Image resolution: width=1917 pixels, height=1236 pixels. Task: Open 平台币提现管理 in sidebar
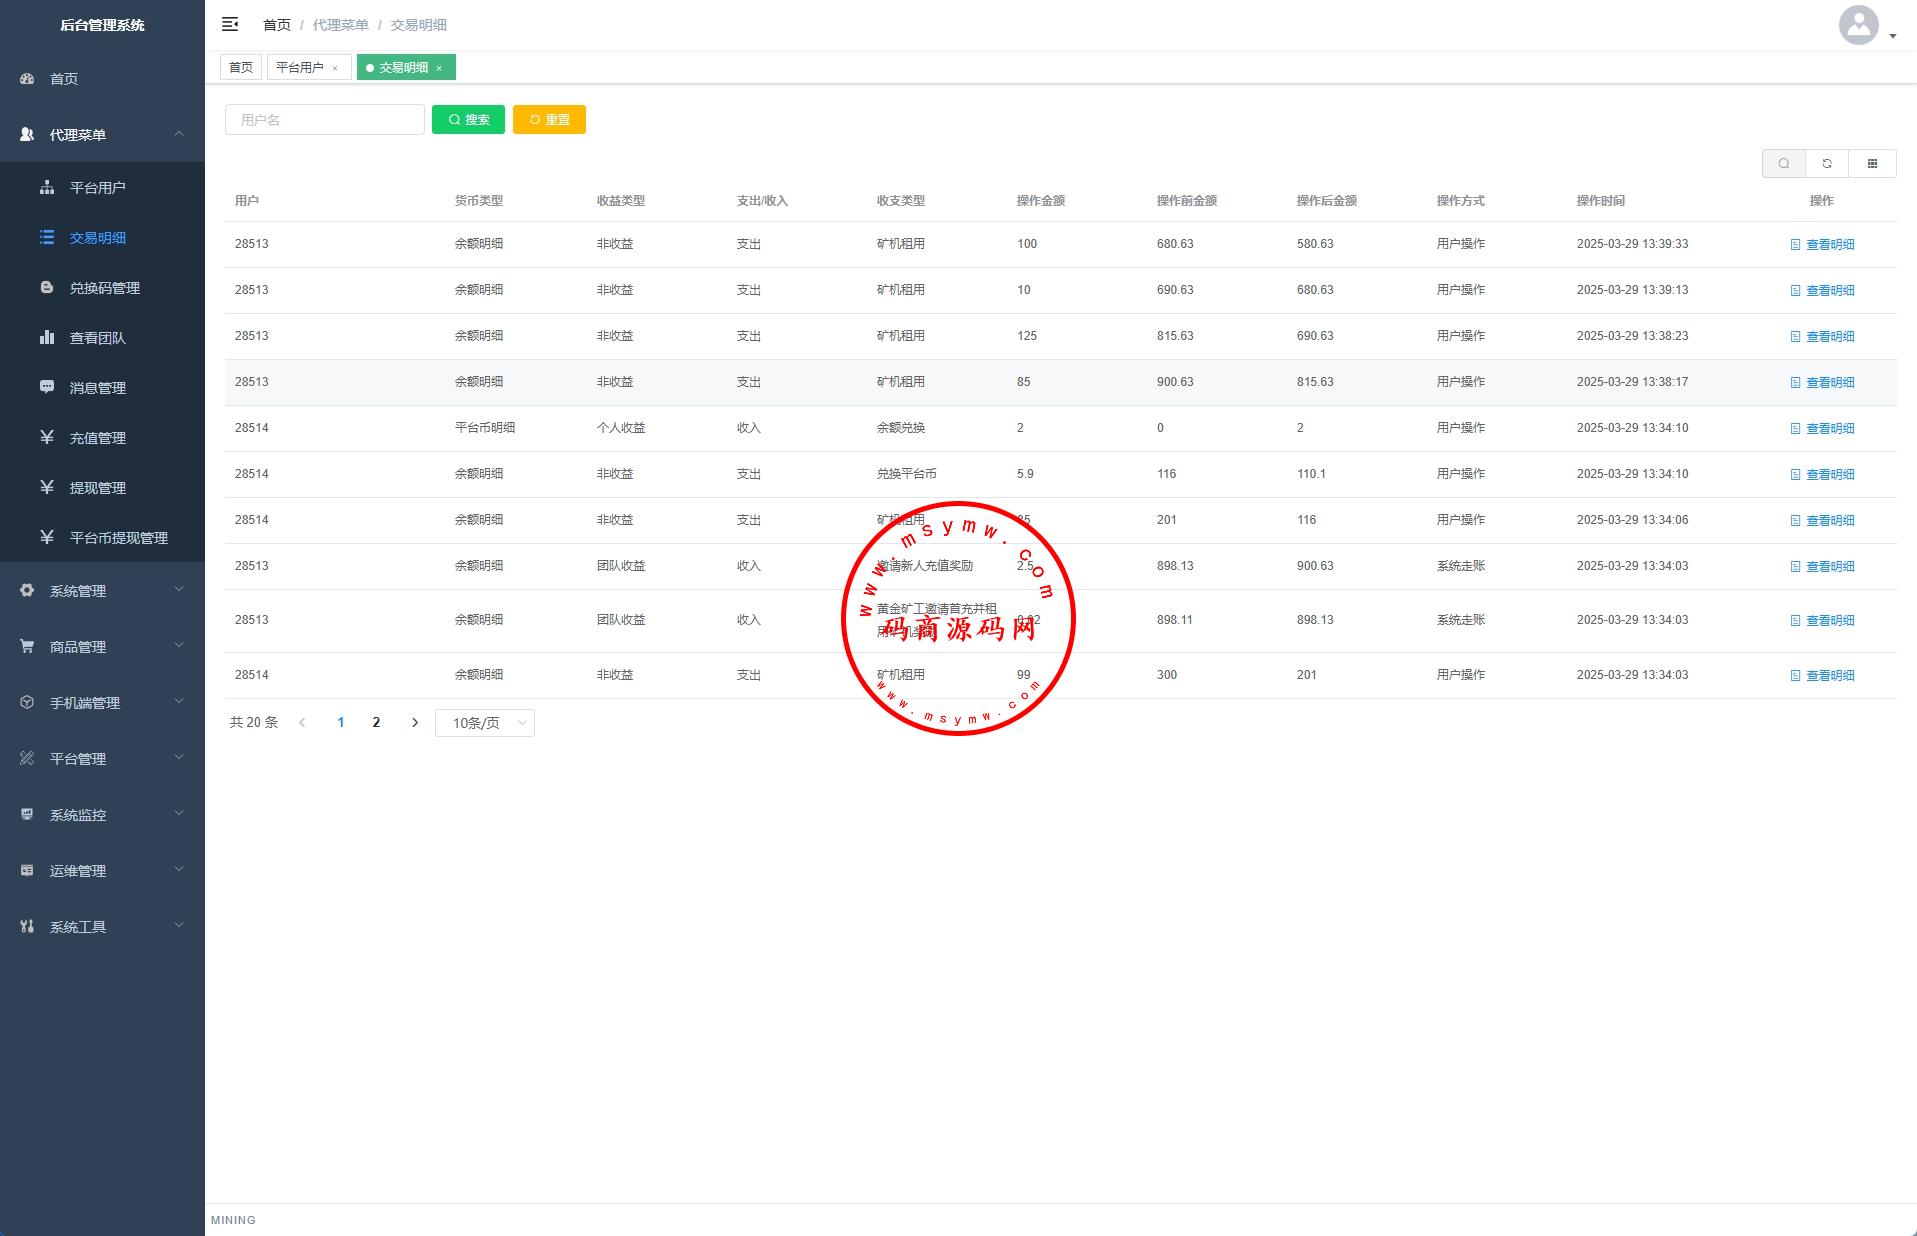coord(102,538)
